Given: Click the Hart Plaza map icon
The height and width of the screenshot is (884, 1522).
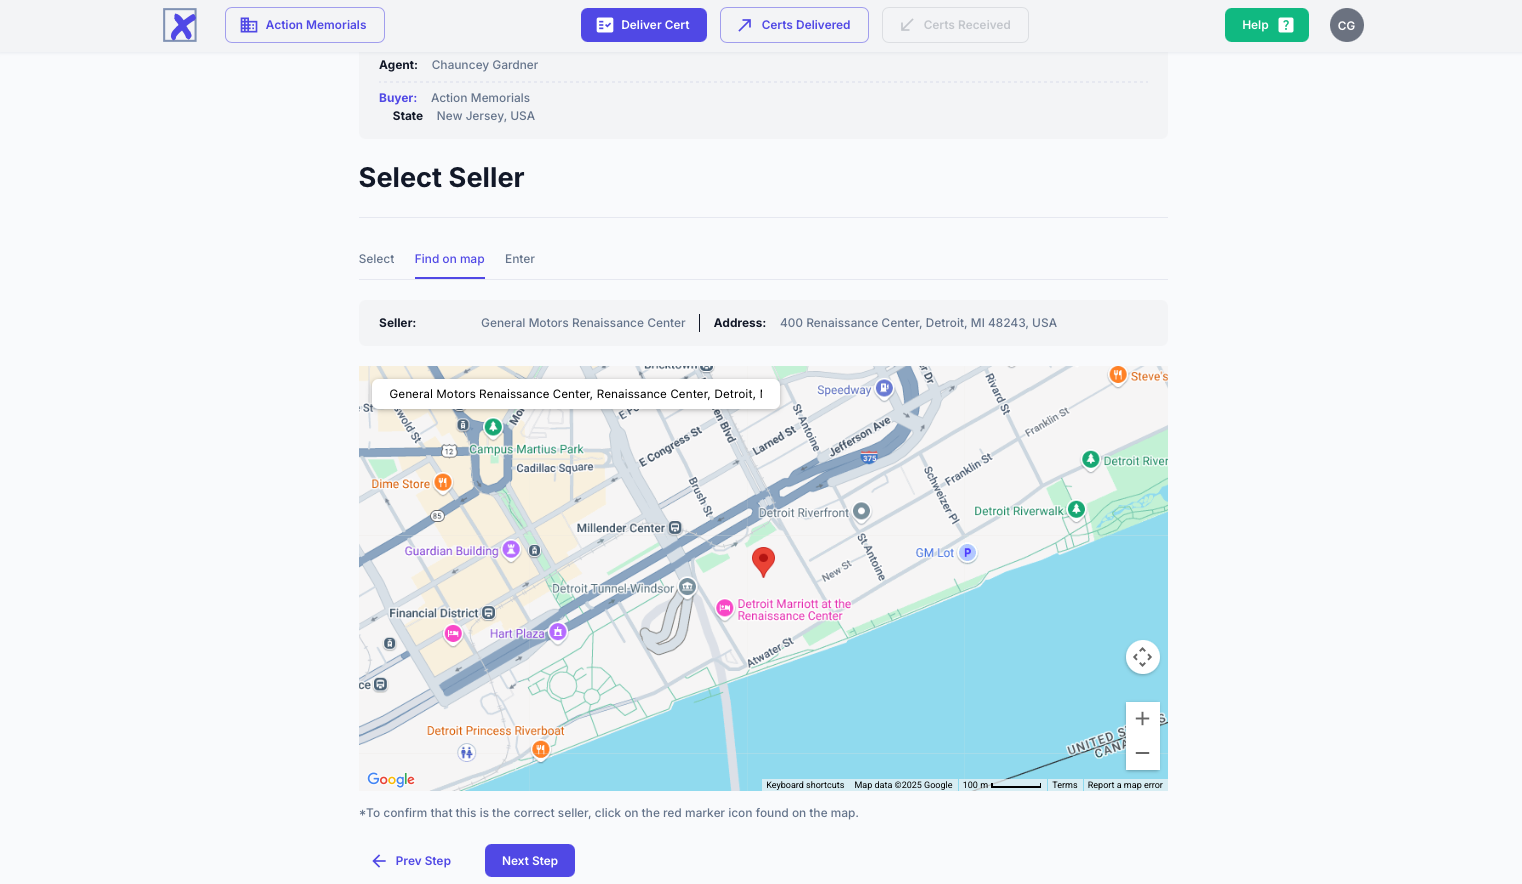Looking at the screenshot, I should point(558,632).
